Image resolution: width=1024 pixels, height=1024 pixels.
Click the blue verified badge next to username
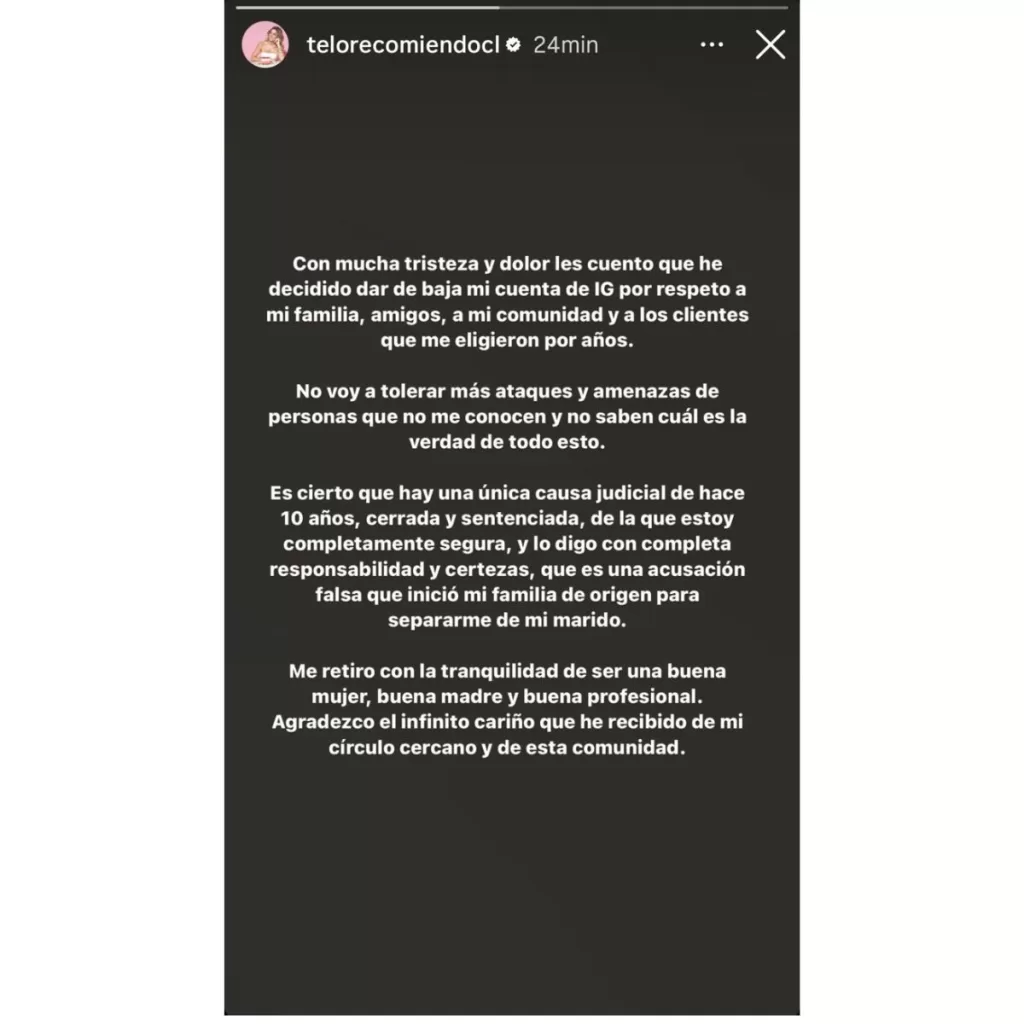tap(513, 44)
